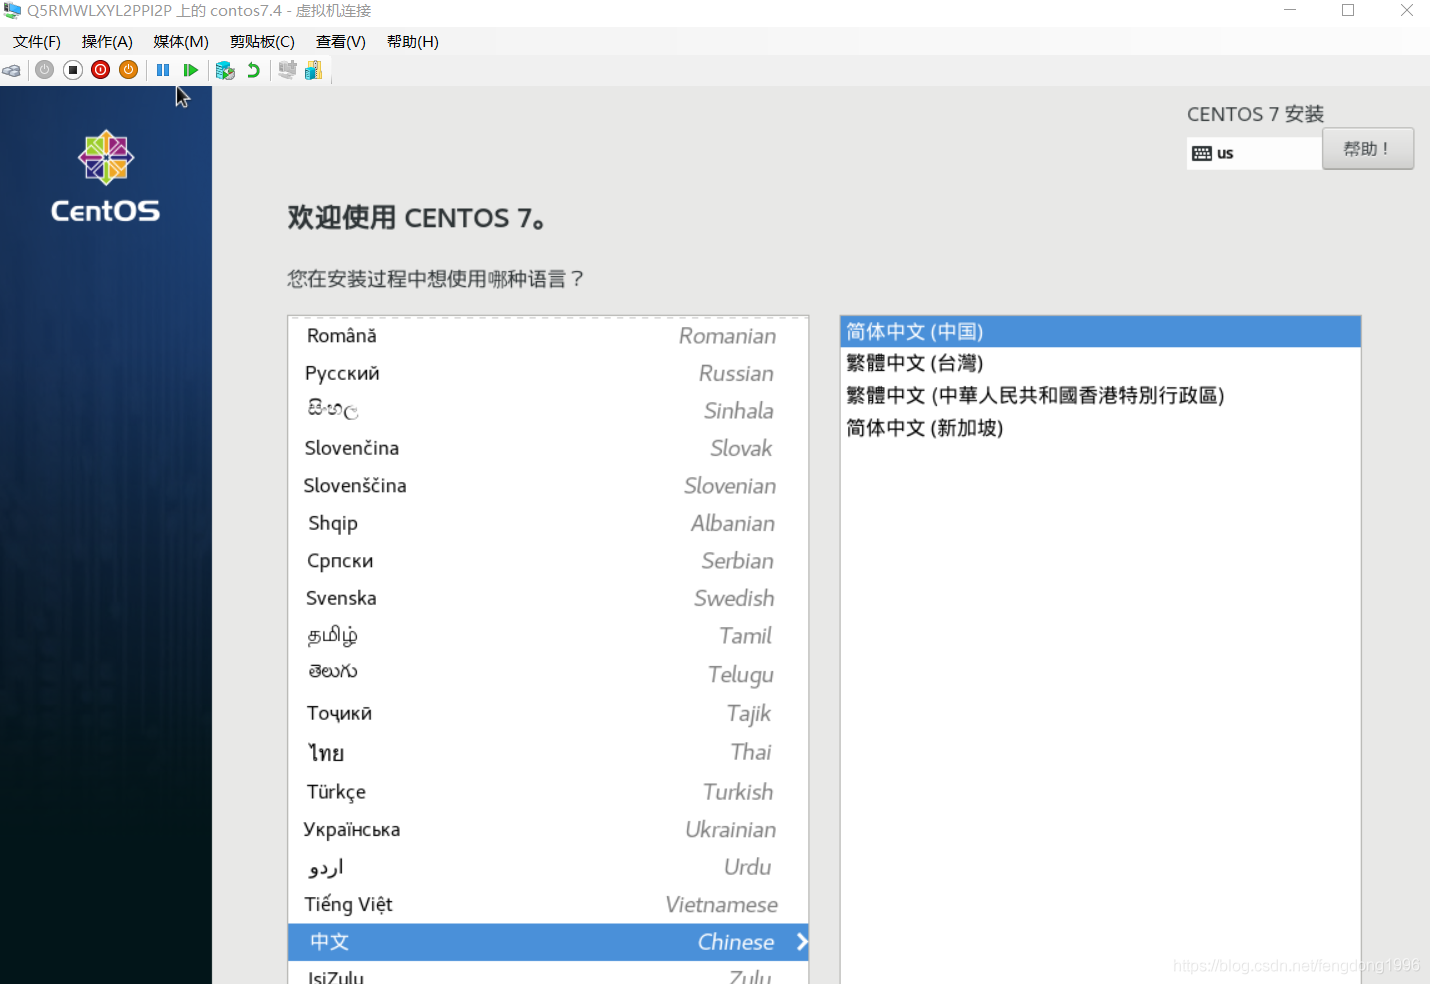Revert the VM with the green arrow icon
Screen dimensions: 1430x984
[x=254, y=70]
